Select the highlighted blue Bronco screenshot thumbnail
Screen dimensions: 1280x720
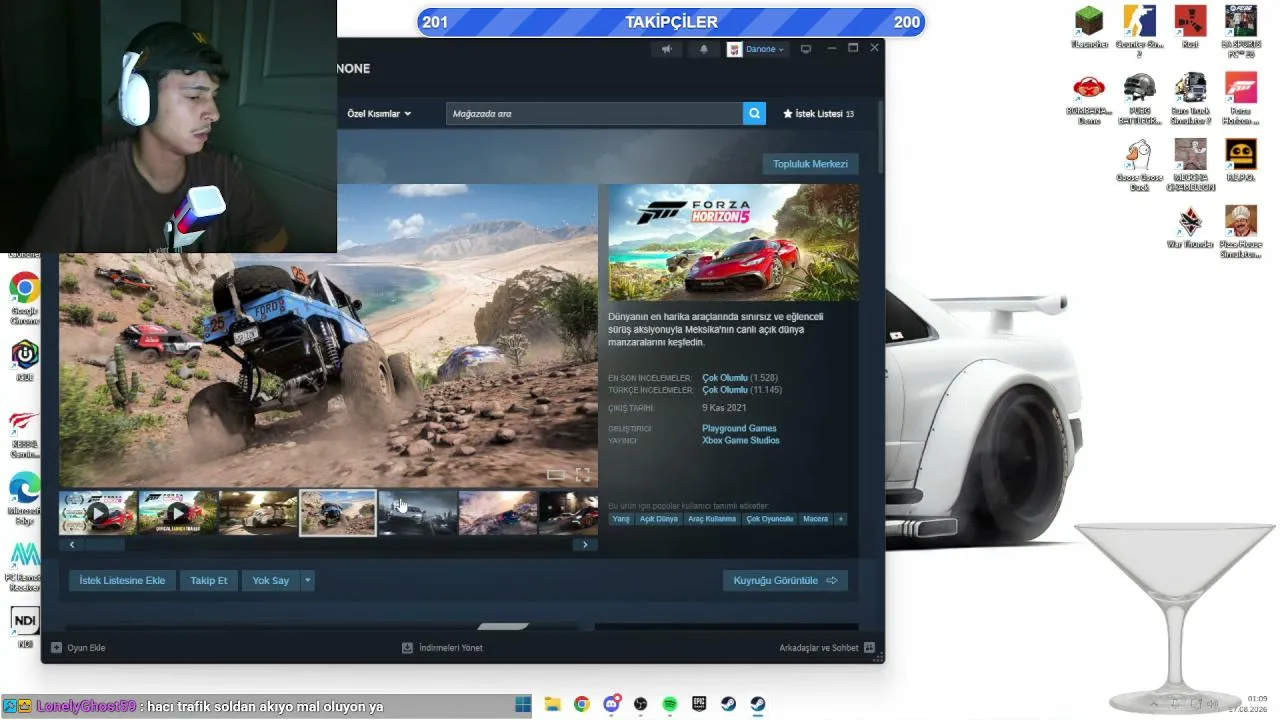338,513
